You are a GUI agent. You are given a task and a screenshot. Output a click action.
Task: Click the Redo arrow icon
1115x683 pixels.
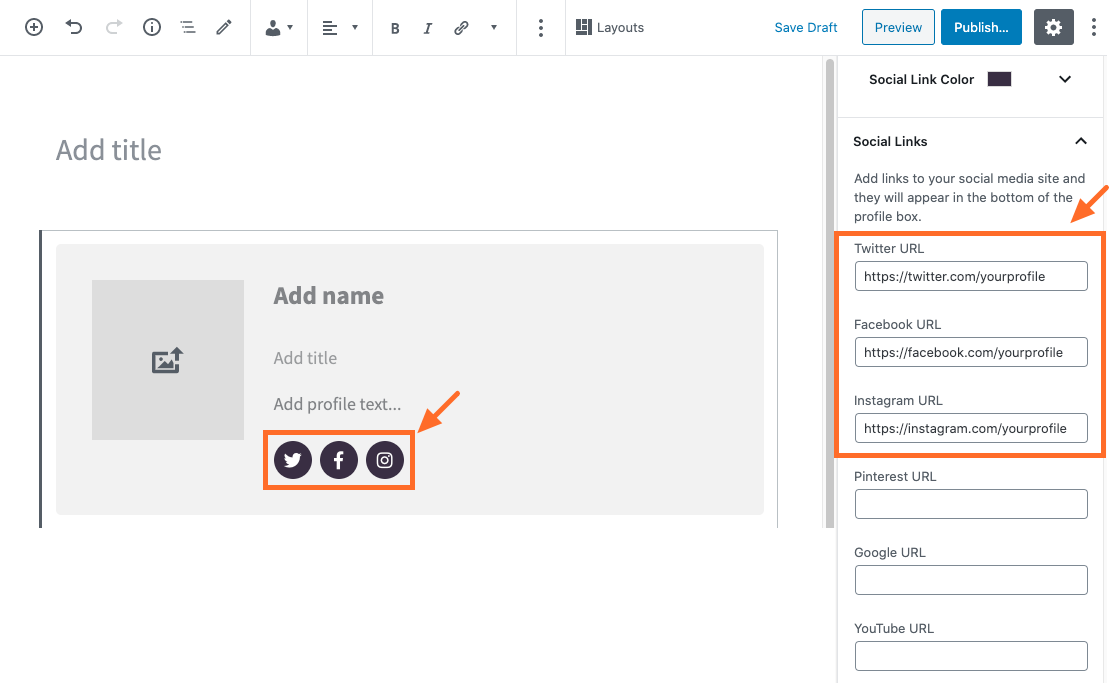pos(113,27)
